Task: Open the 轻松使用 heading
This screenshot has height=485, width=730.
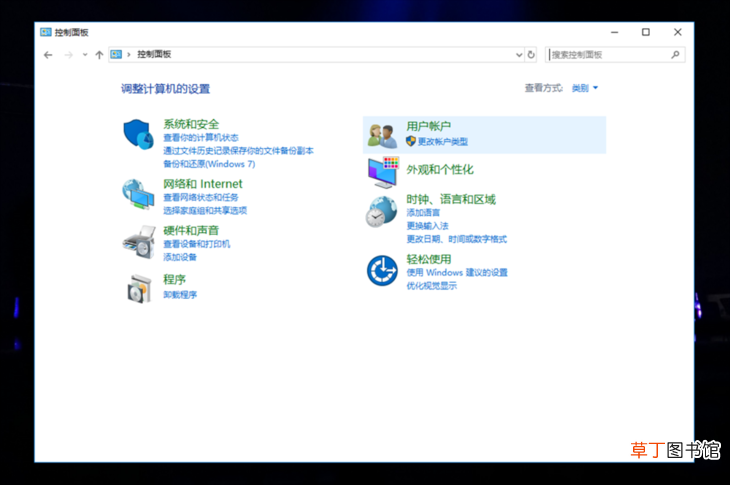Action: [x=428, y=259]
